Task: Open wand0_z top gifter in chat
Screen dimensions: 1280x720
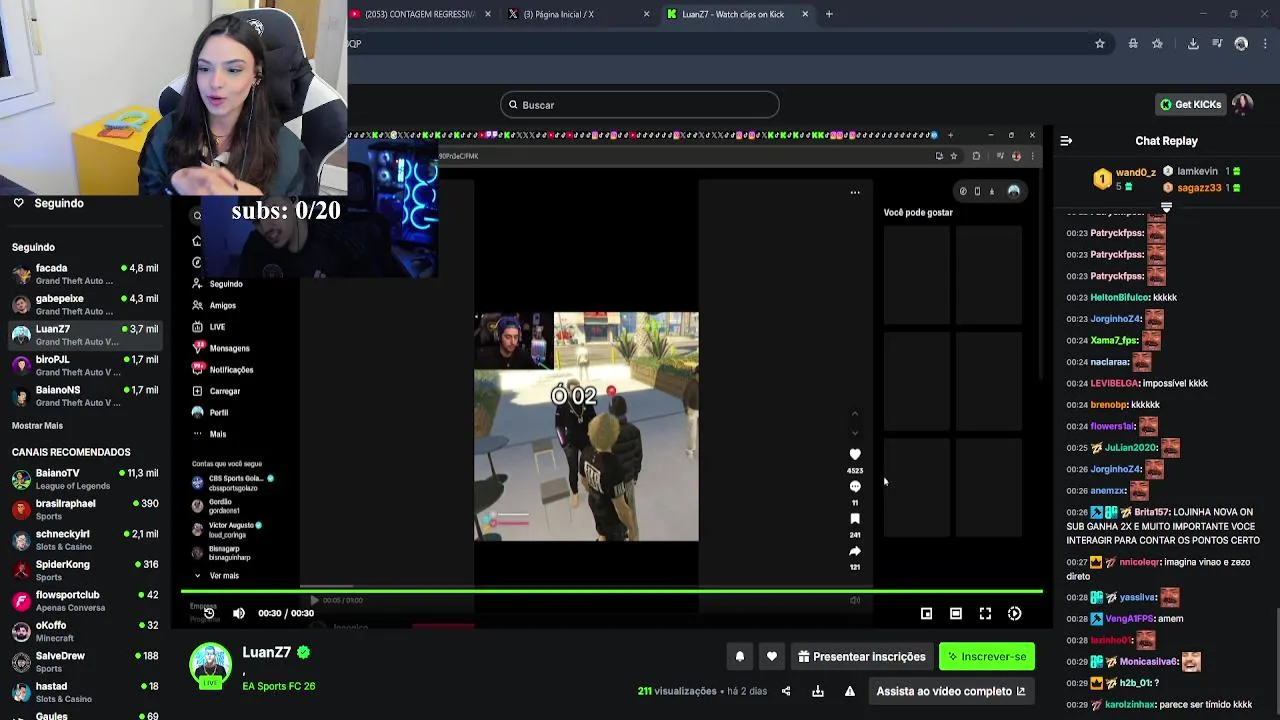Action: [x=1135, y=173]
